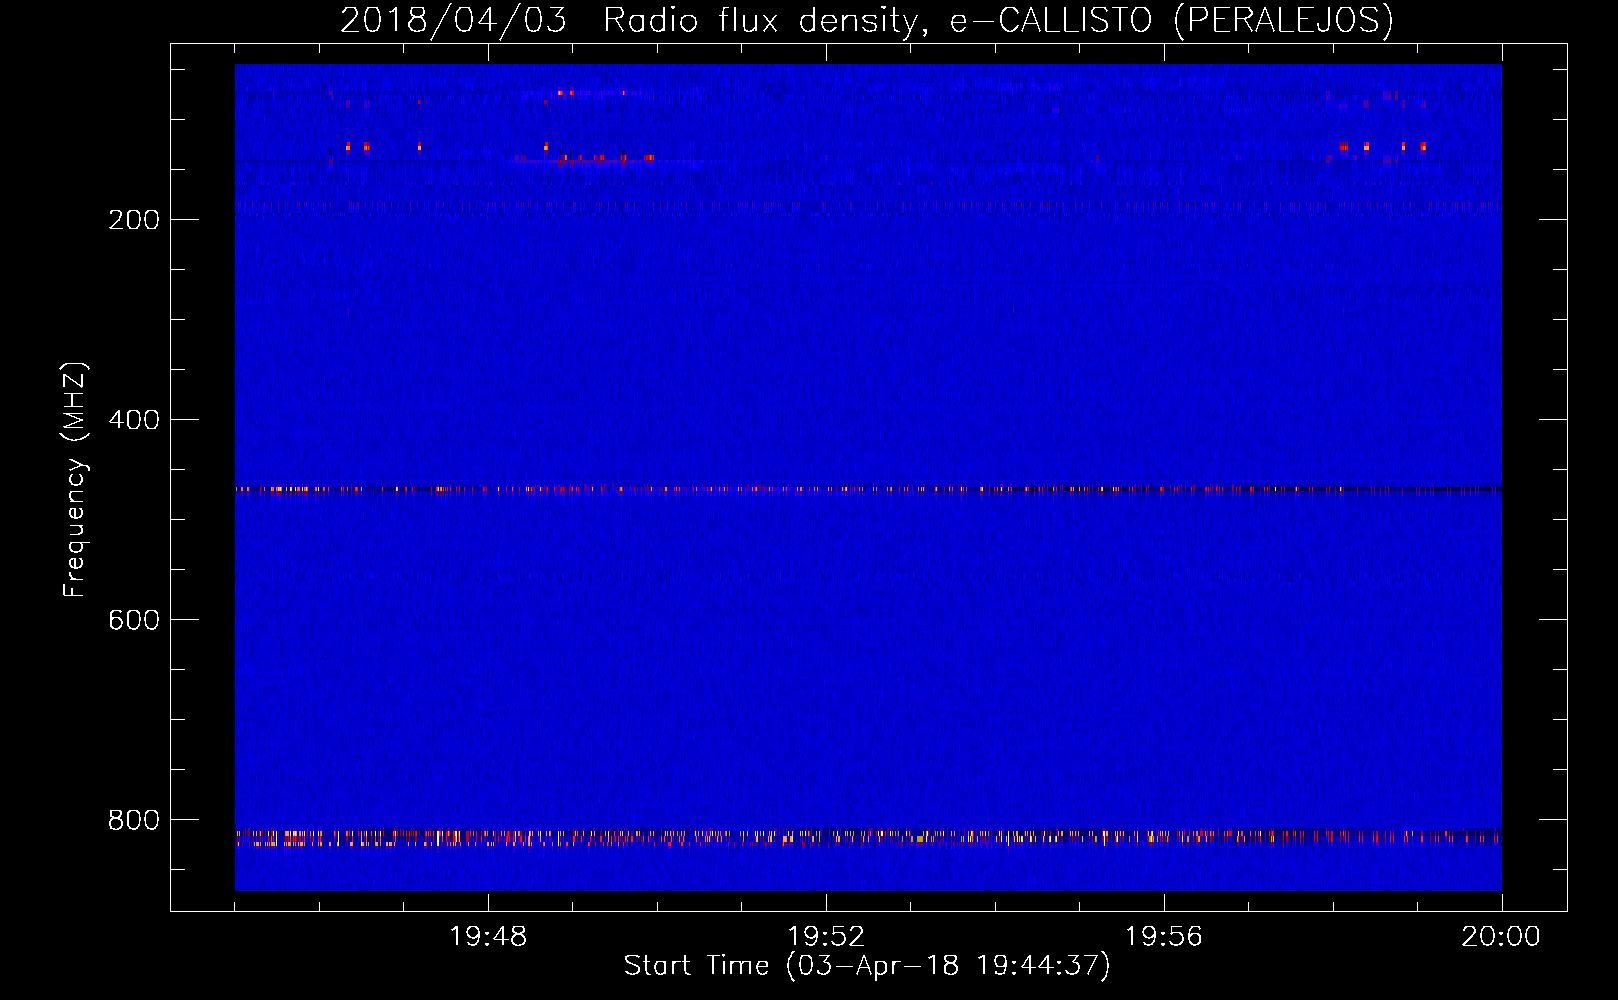
Task: Click the horizontal interference line near 470 MHz
Action: click(x=868, y=490)
